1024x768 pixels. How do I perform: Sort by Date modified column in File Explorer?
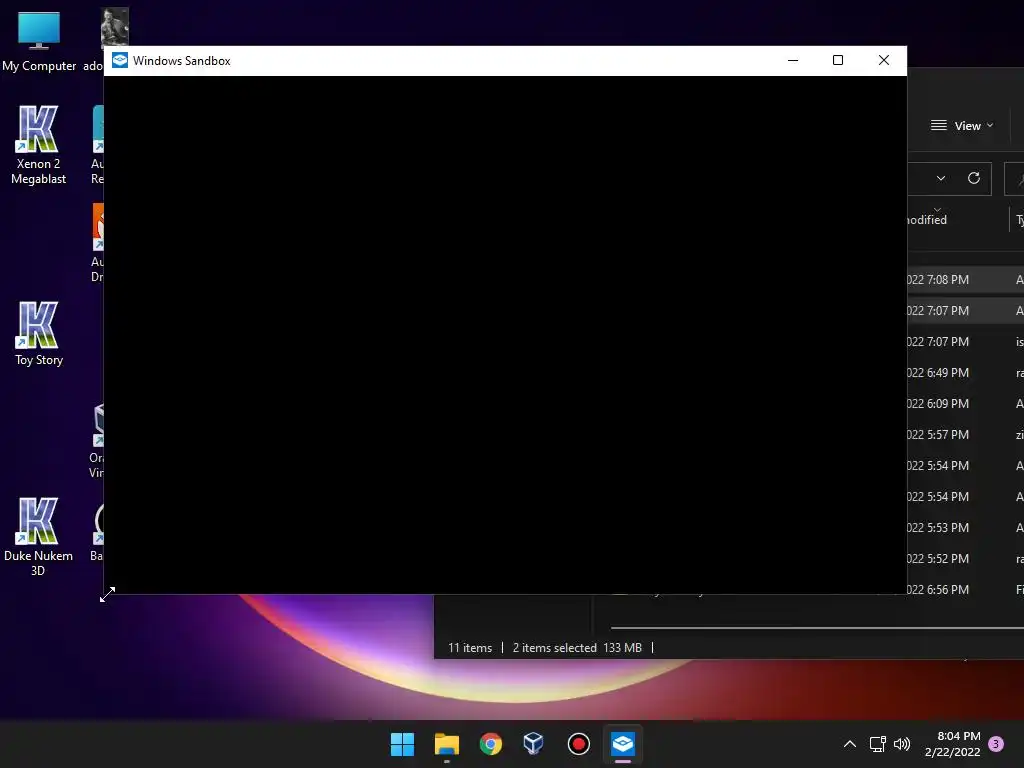coord(927,219)
